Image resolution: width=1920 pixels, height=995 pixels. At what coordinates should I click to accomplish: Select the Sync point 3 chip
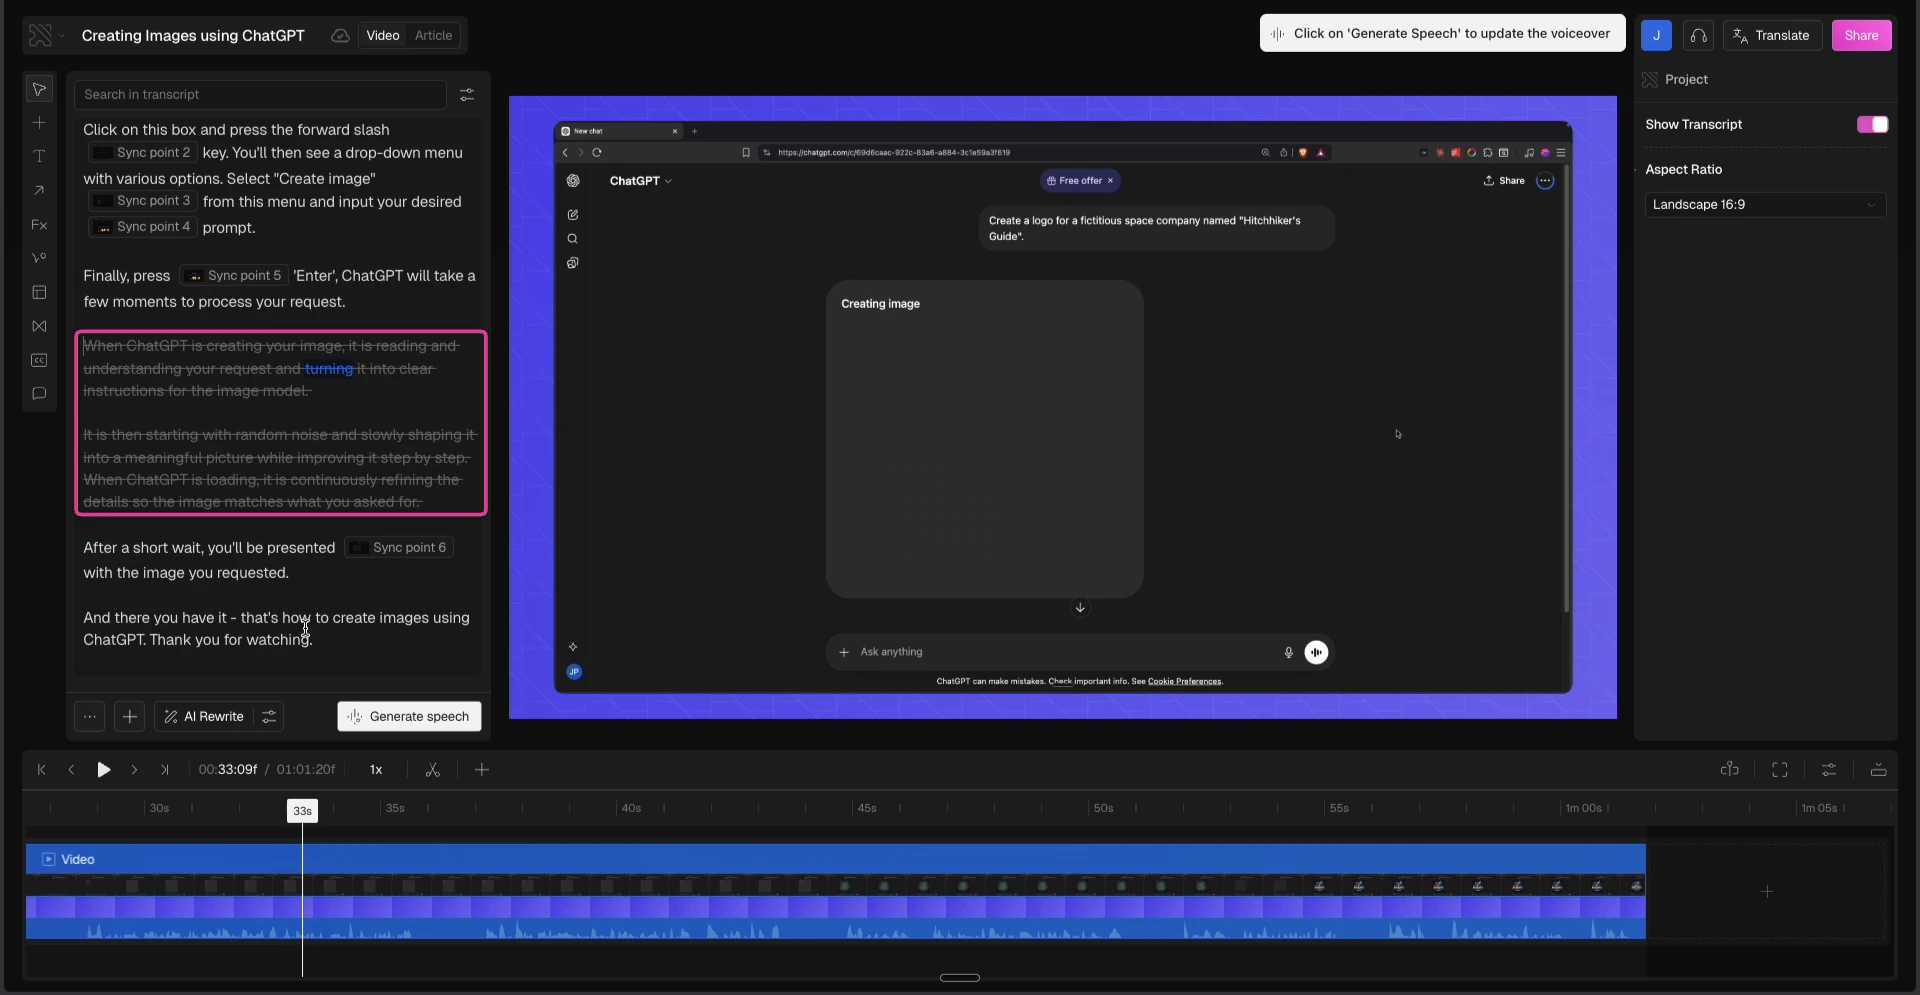142,201
